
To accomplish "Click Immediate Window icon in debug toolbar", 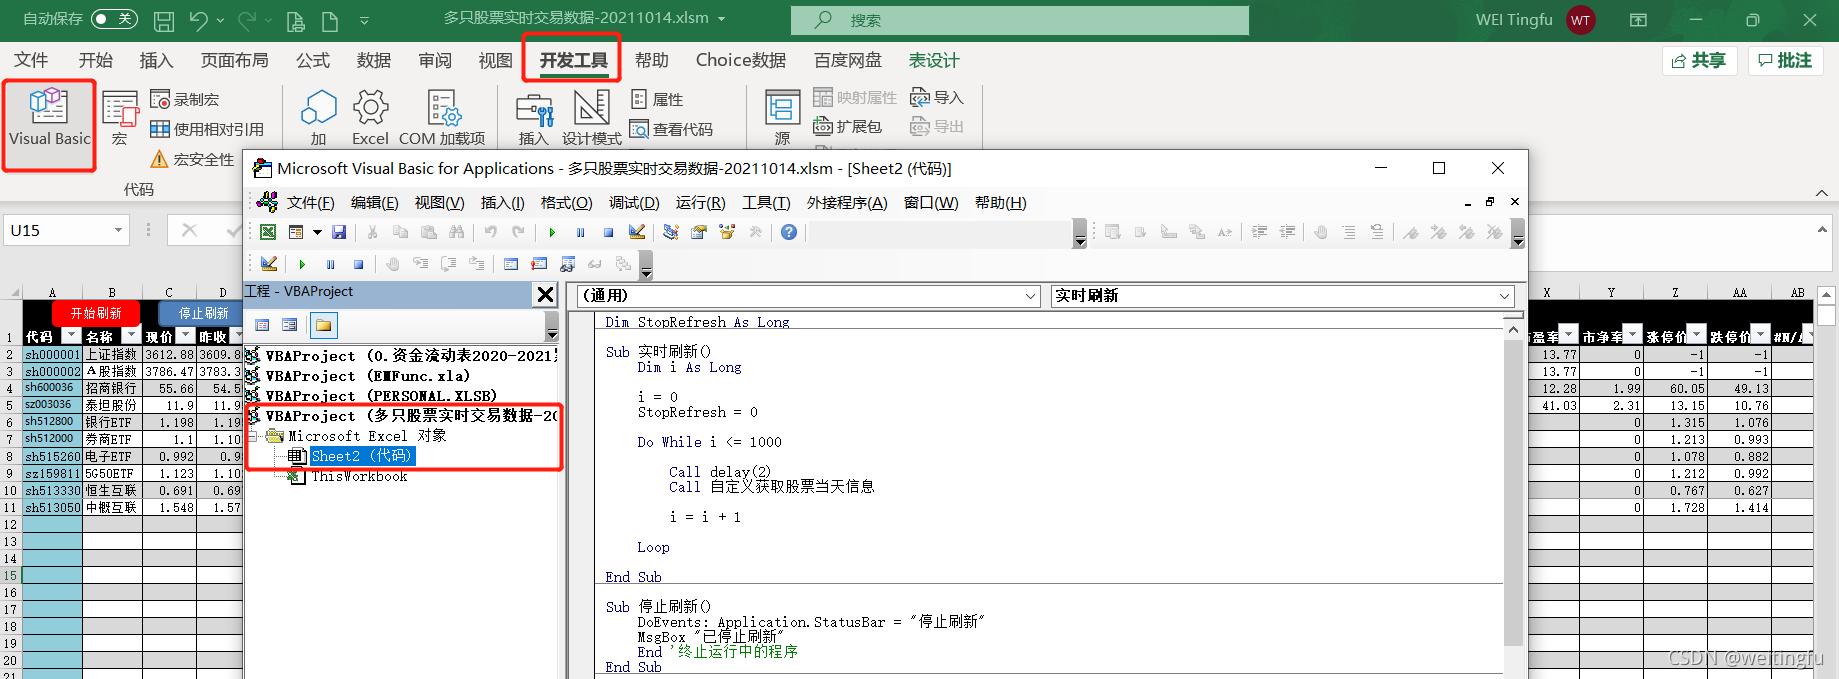I will pyautogui.click(x=539, y=264).
